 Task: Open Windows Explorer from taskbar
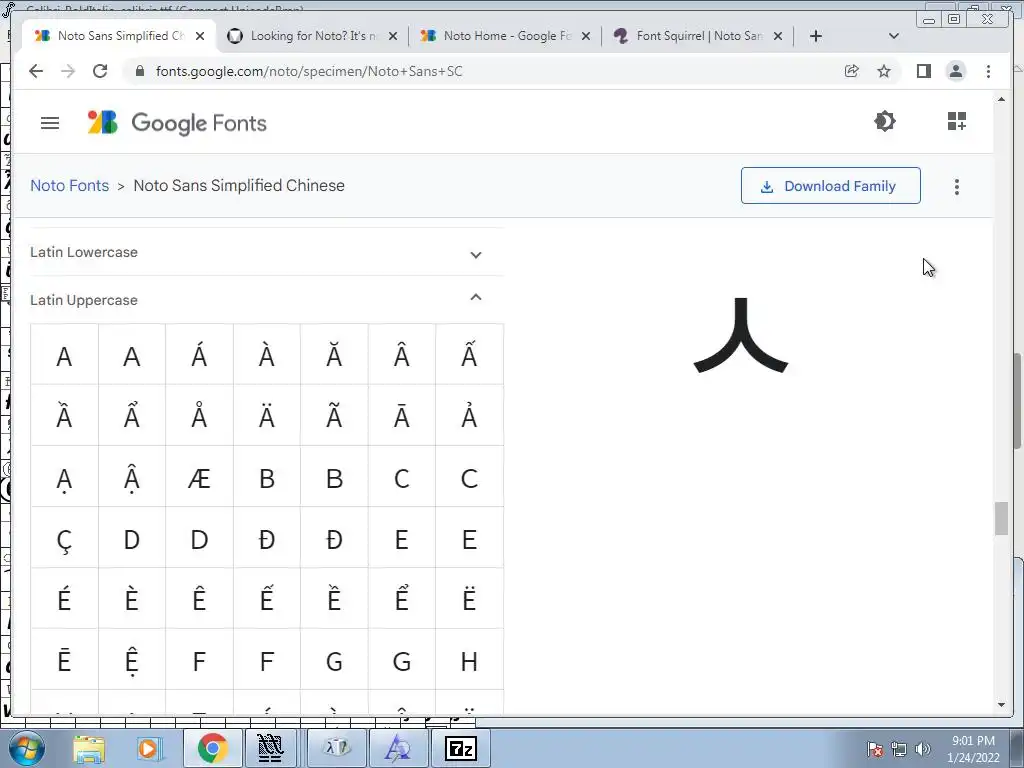click(x=89, y=748)
